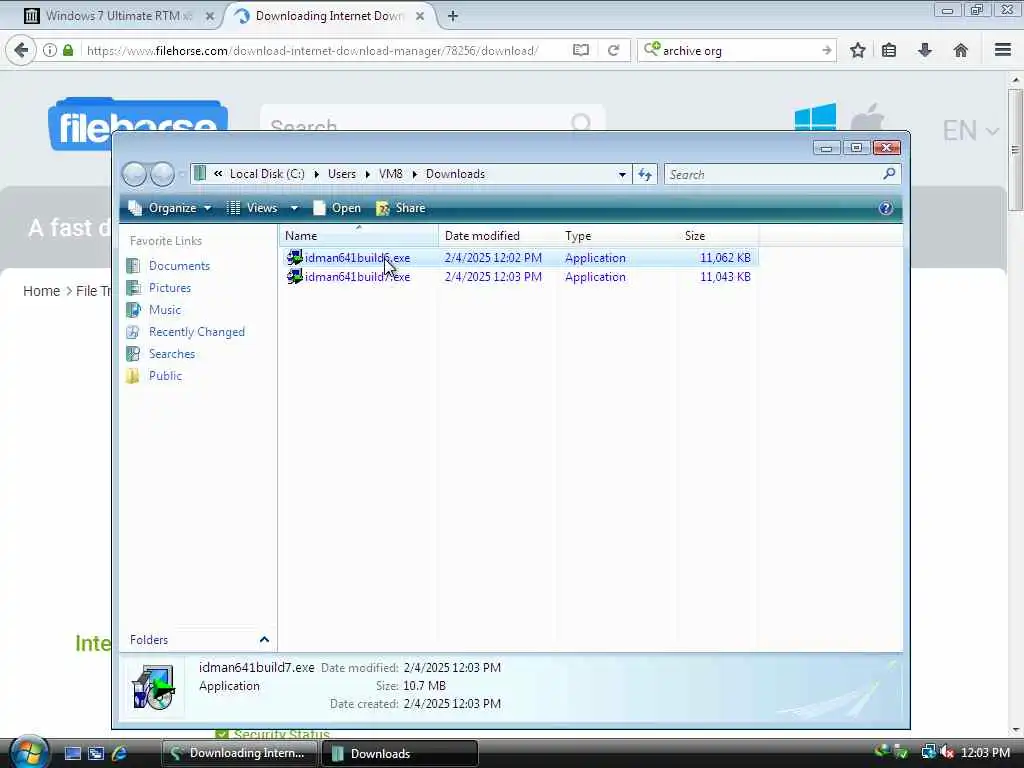1024x768 pixels.
Task: Click Show Desktop quick launch icon
Action: (x=72, y=753)
